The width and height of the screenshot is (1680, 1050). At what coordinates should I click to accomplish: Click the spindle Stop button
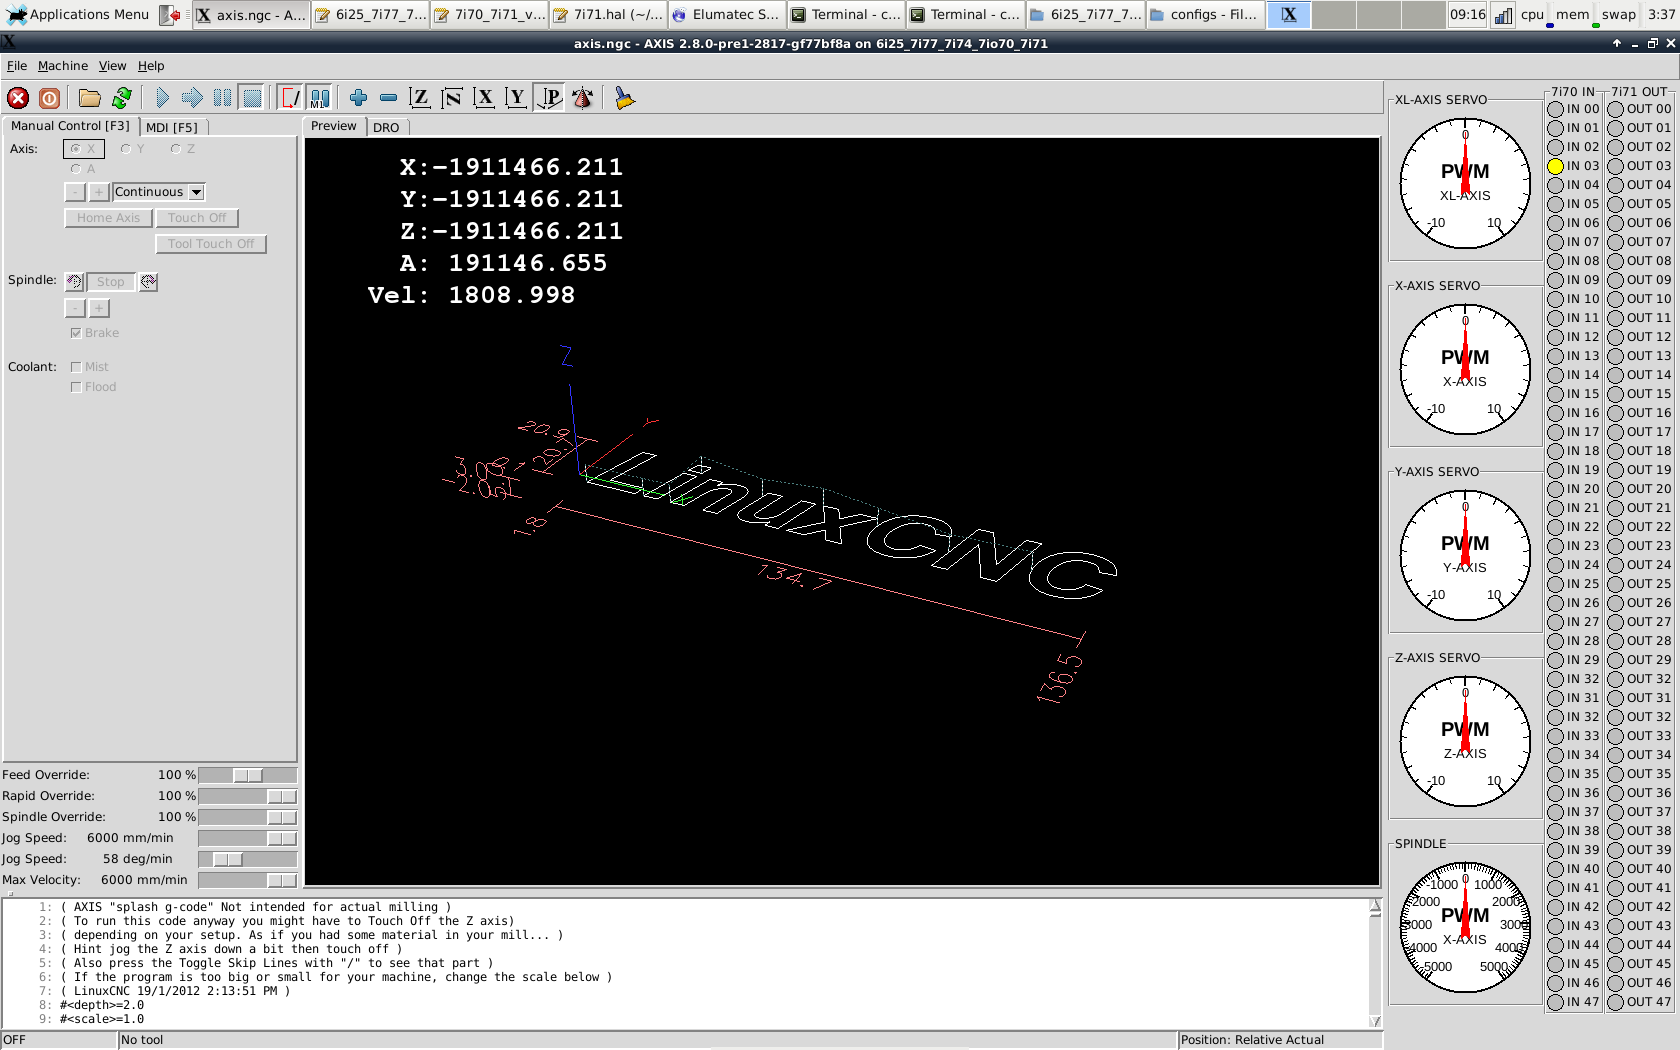click(x=111, y=282)
